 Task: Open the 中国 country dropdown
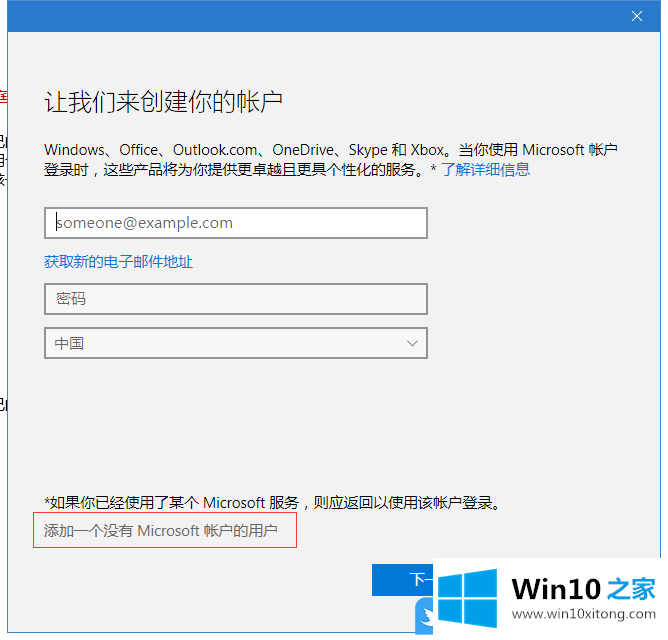point(236,343)
